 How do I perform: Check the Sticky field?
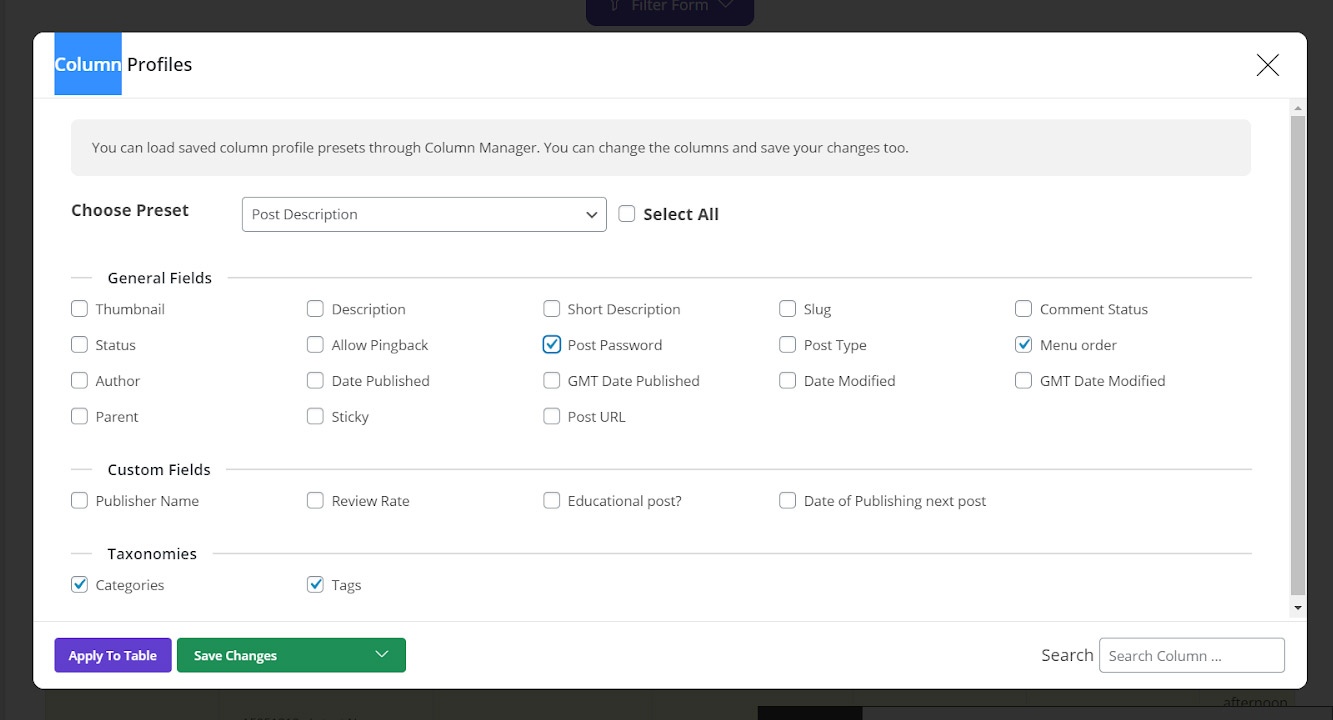point(315,416)
